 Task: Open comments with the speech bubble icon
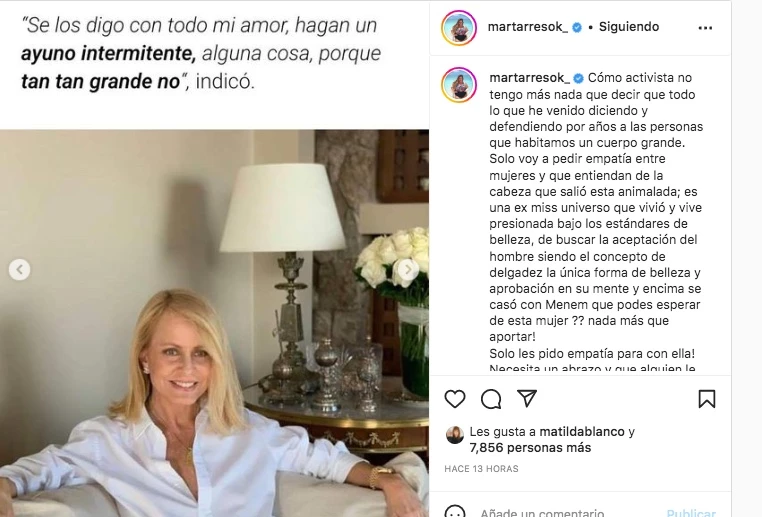(491, 399)
